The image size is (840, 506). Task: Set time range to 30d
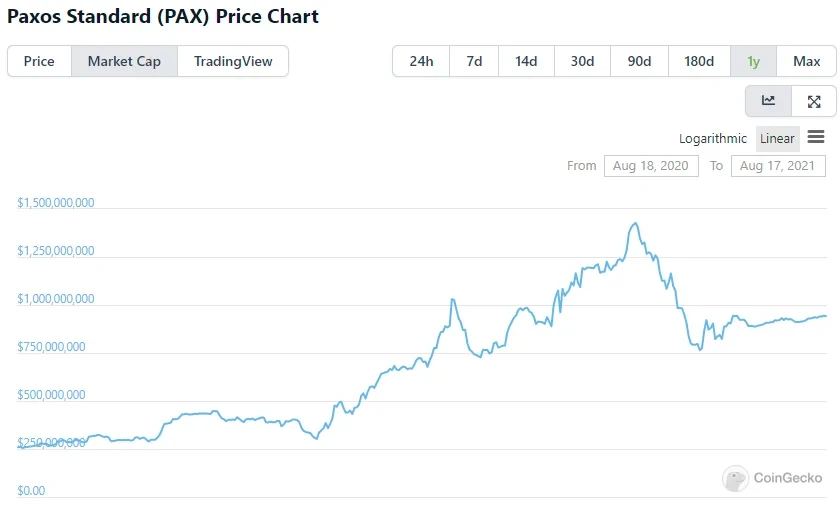(x=582, y=61)
